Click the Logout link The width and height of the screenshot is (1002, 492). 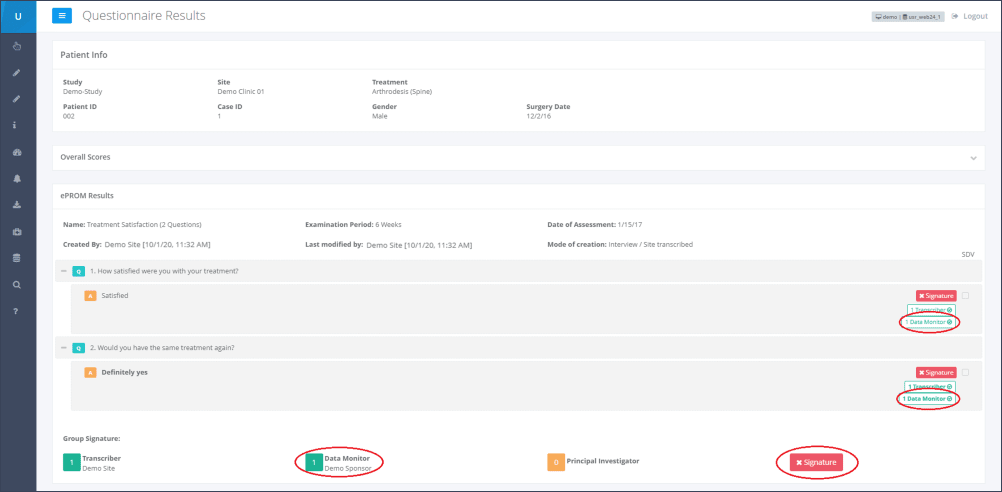point(969,16)
